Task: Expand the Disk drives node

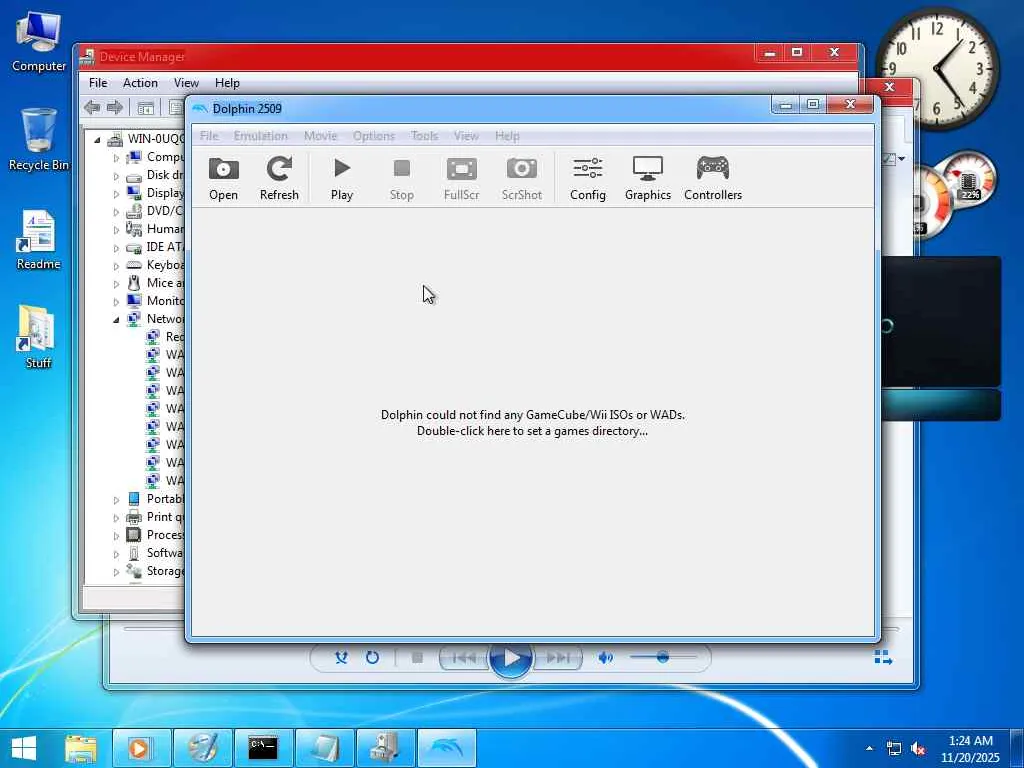Action: [x=116, y=176]
